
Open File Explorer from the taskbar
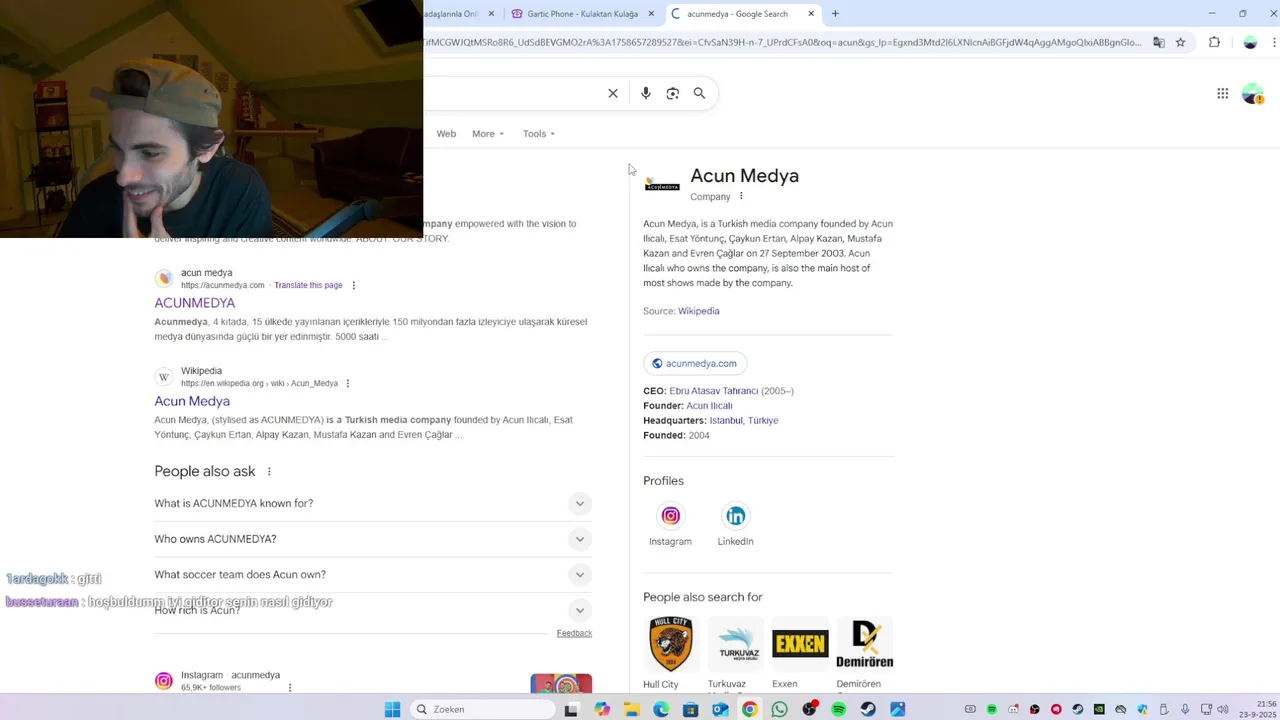coord(632,709)
